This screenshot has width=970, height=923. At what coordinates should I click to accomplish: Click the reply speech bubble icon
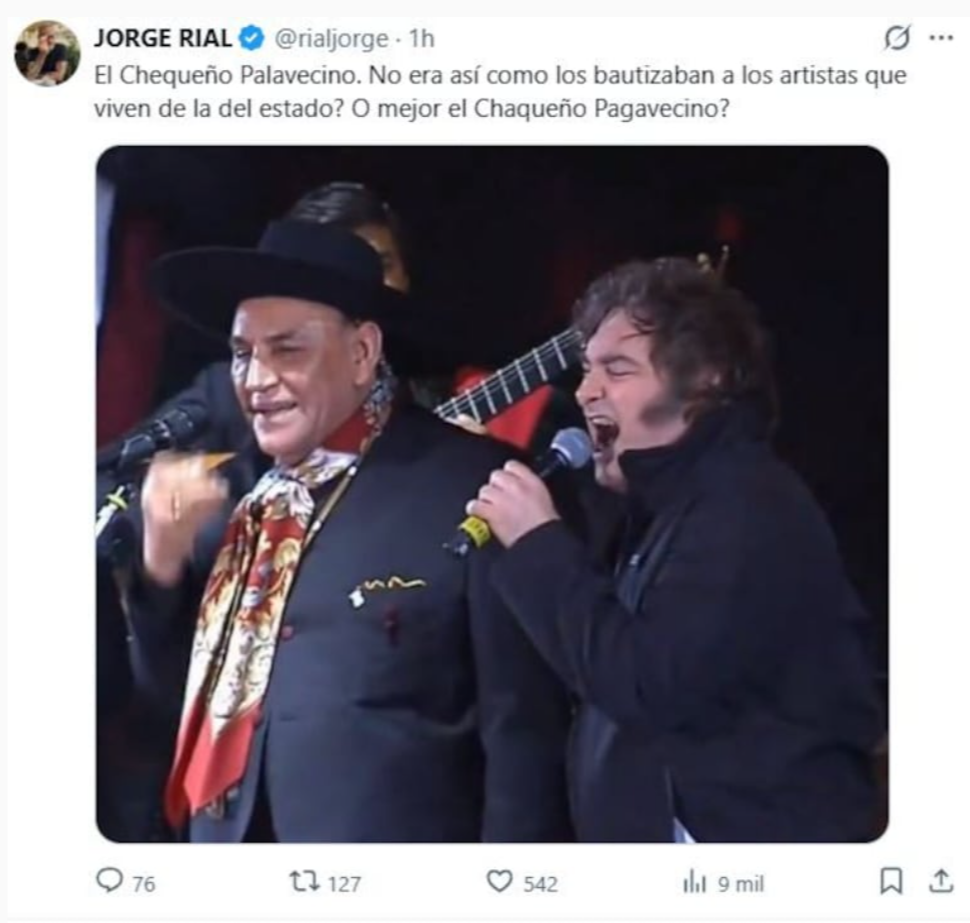(x=109, y=881)
